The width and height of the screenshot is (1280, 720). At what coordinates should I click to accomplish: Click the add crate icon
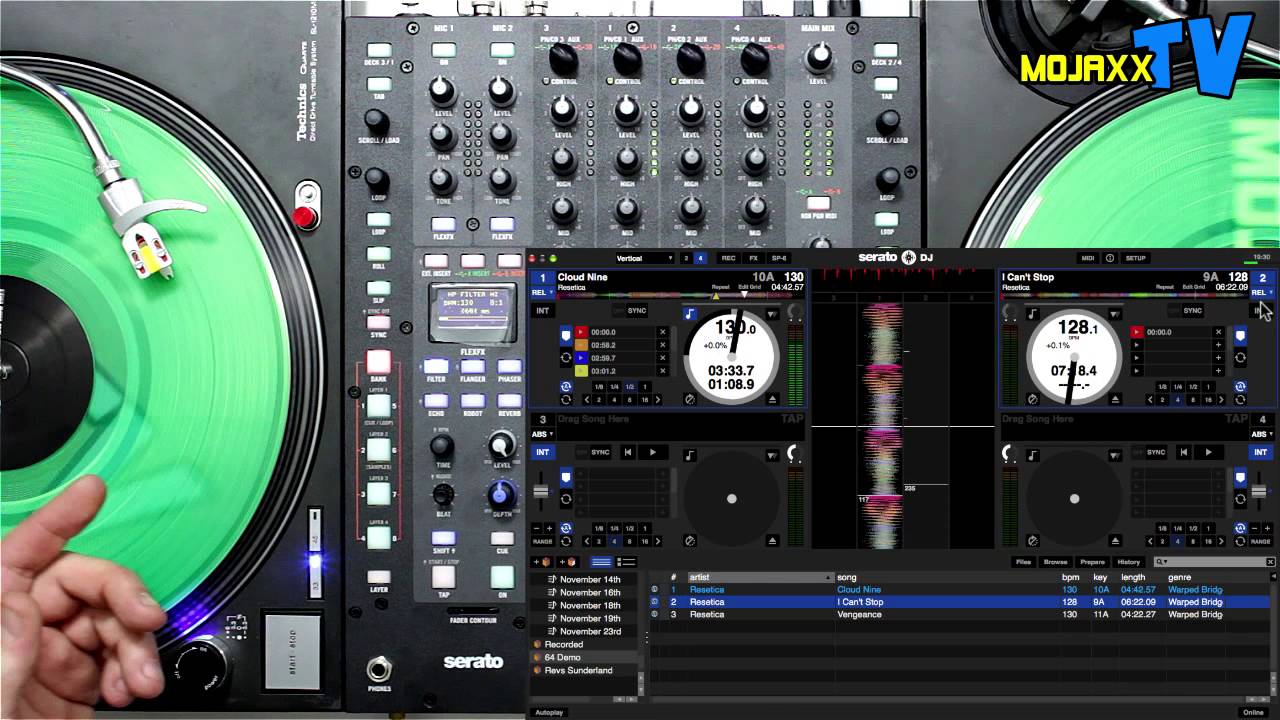[x=542, y=562]
